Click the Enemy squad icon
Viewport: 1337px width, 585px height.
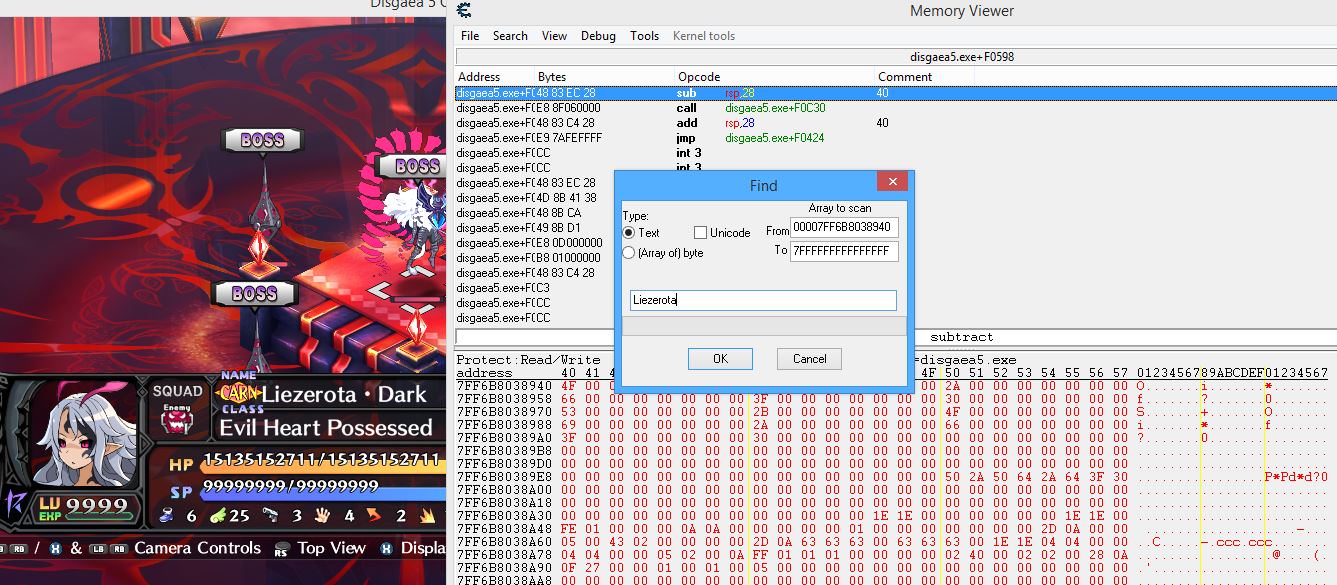click(x=177, y=419)
